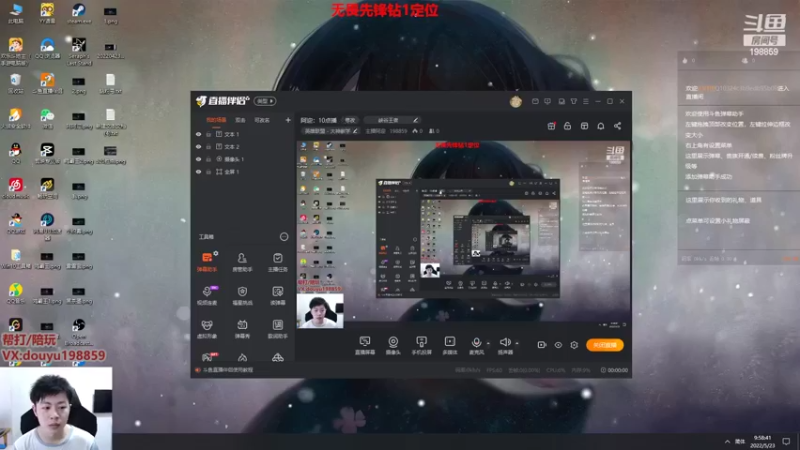Mute the 扬声器 speaker
Screen dimensions: 800x450
click(505, 345)
